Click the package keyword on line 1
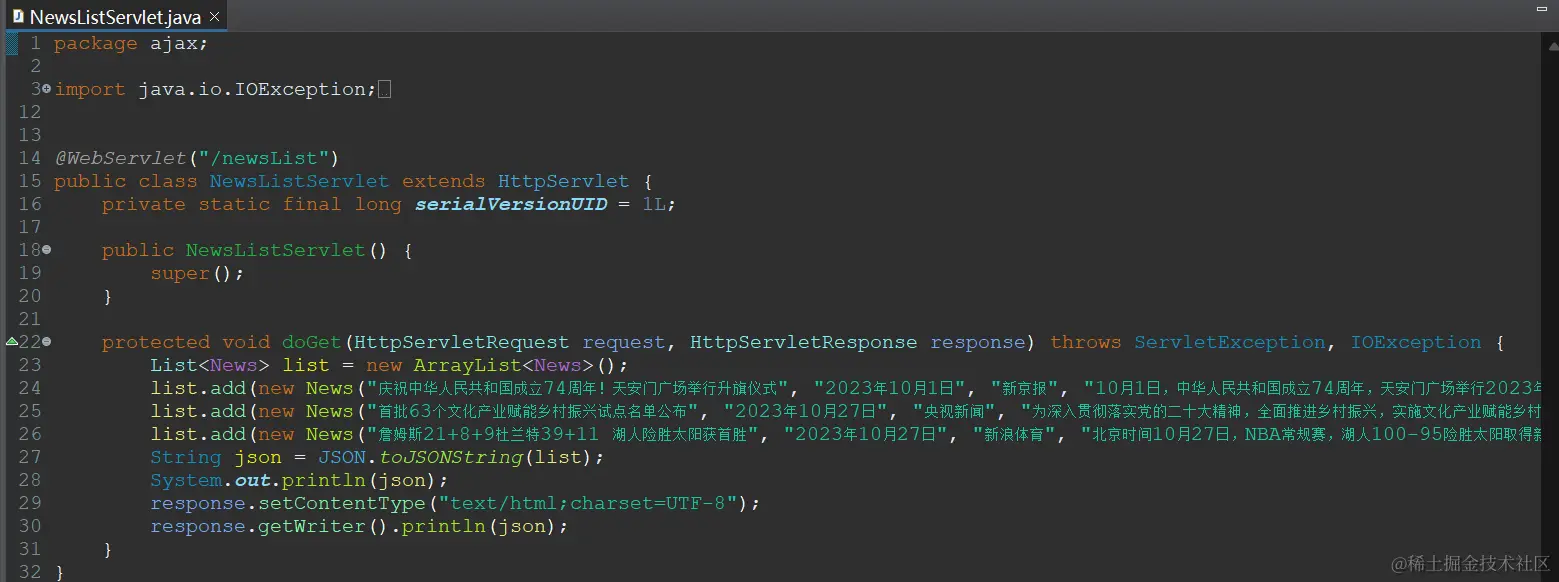Viewport: 1559px width, 582px height. point(96,43)
